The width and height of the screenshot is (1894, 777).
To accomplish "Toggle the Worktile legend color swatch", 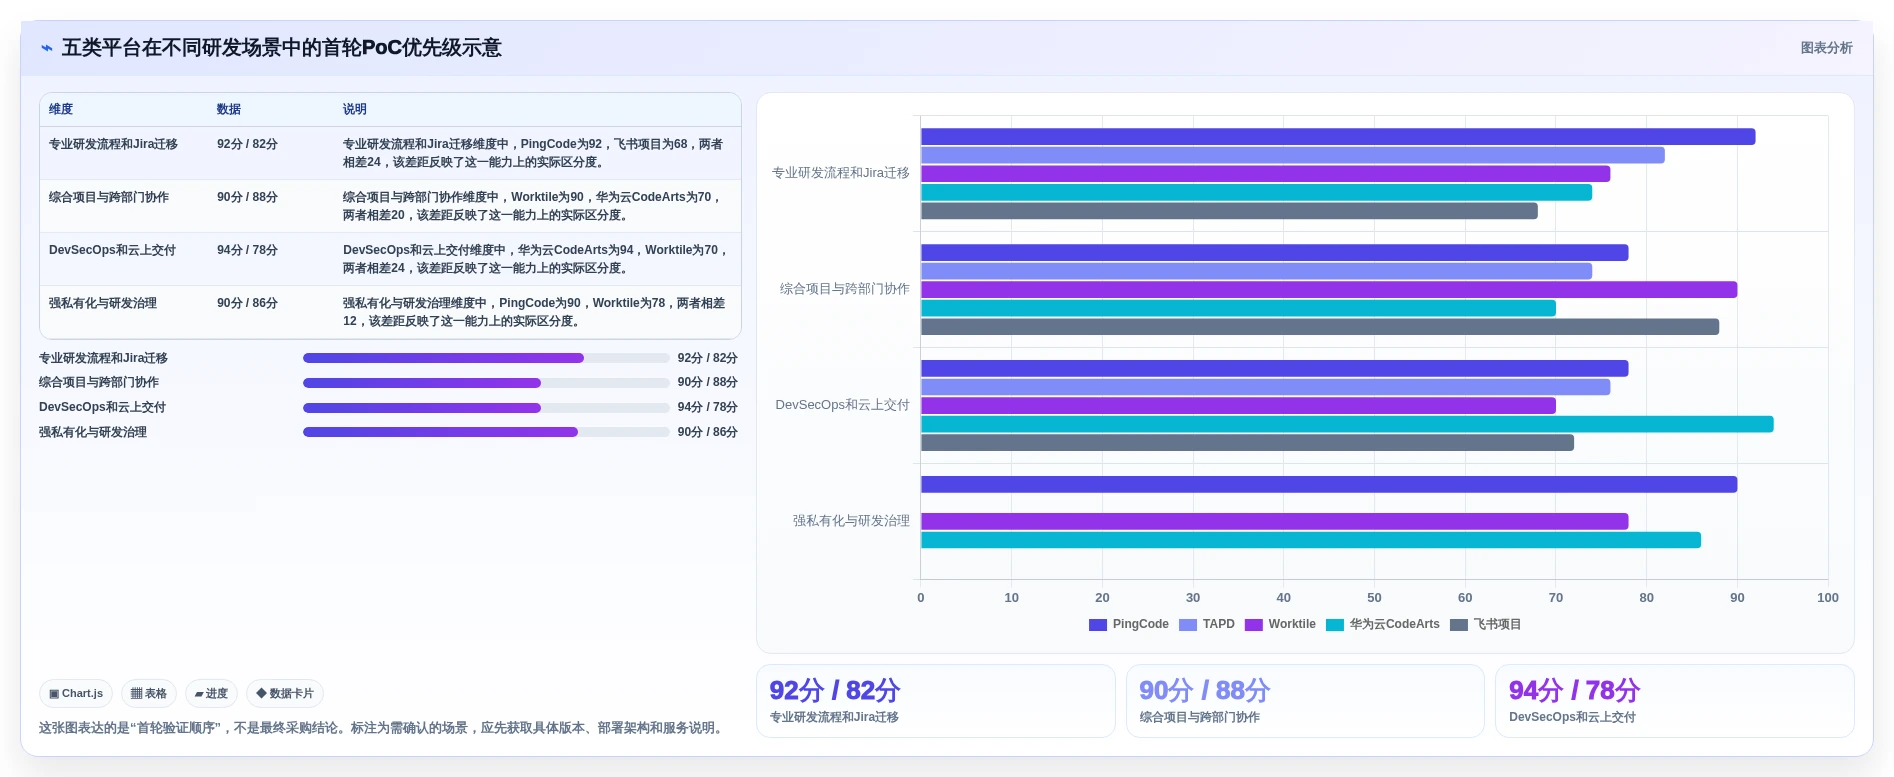I will (x=1254, y=625).
